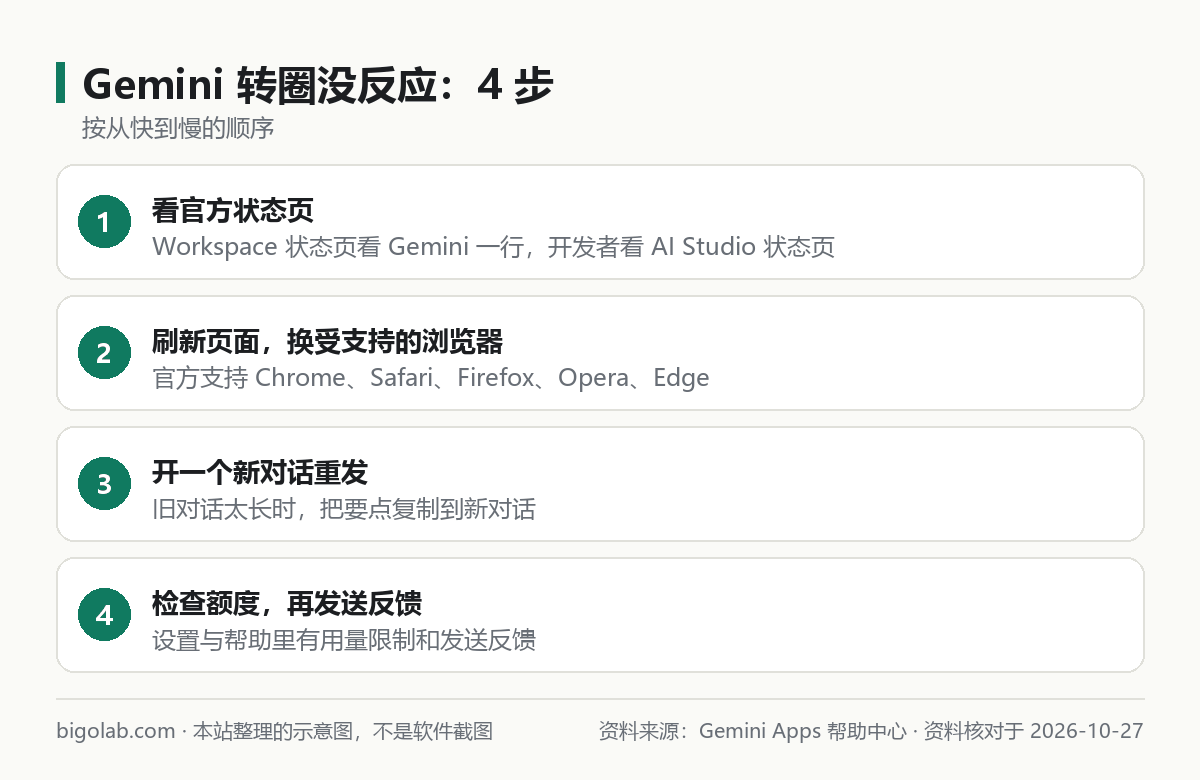Select the heading "检查额度,再发送反馈"
1200x780 pixels.
pyautogui.click(x=287, y=604)
